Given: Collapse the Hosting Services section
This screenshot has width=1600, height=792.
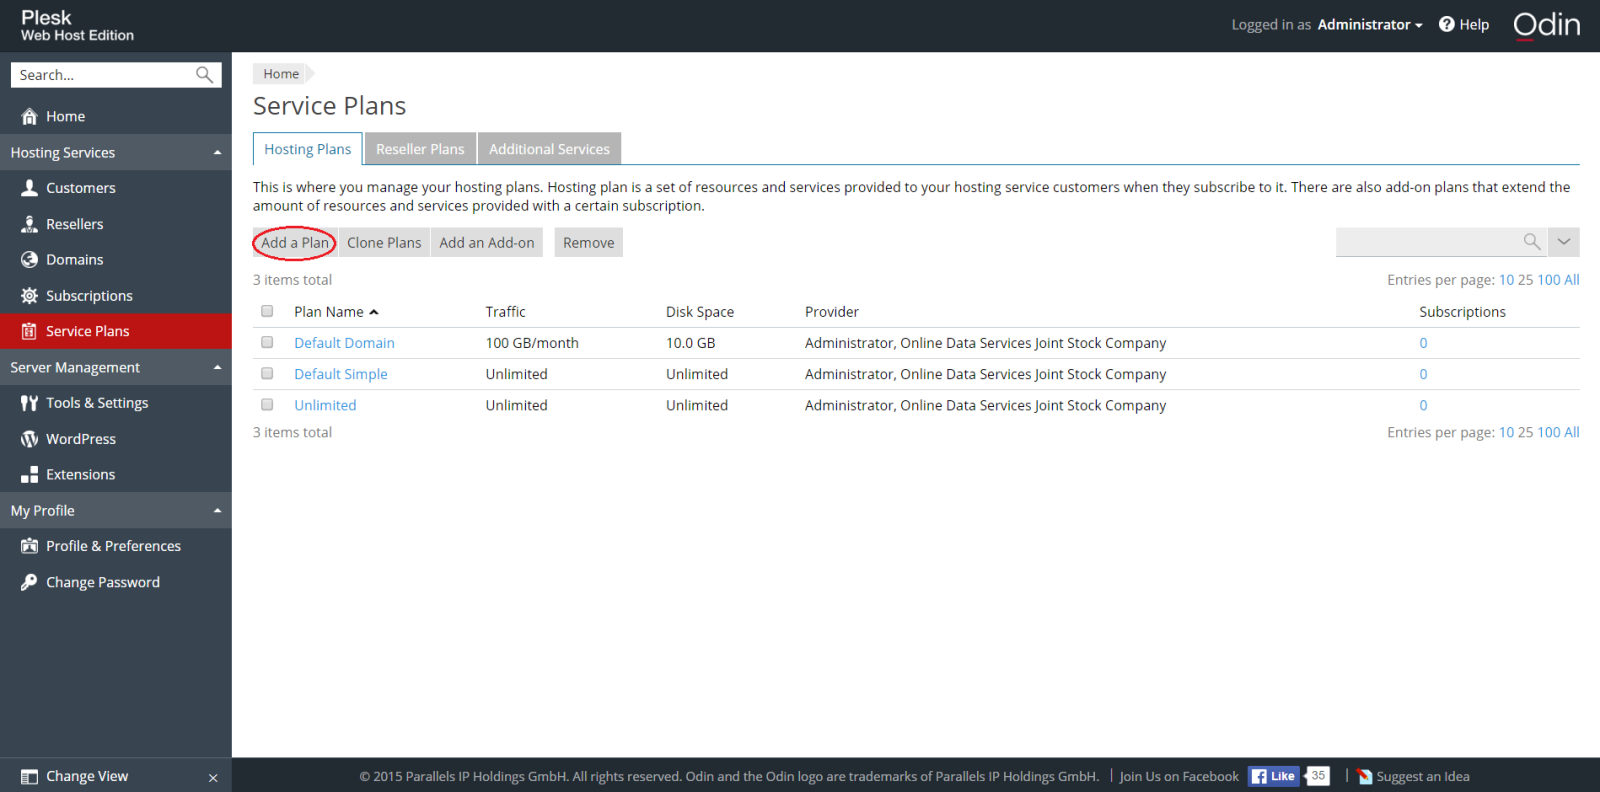Looking at the screenshot, I should tap(217, 153).
